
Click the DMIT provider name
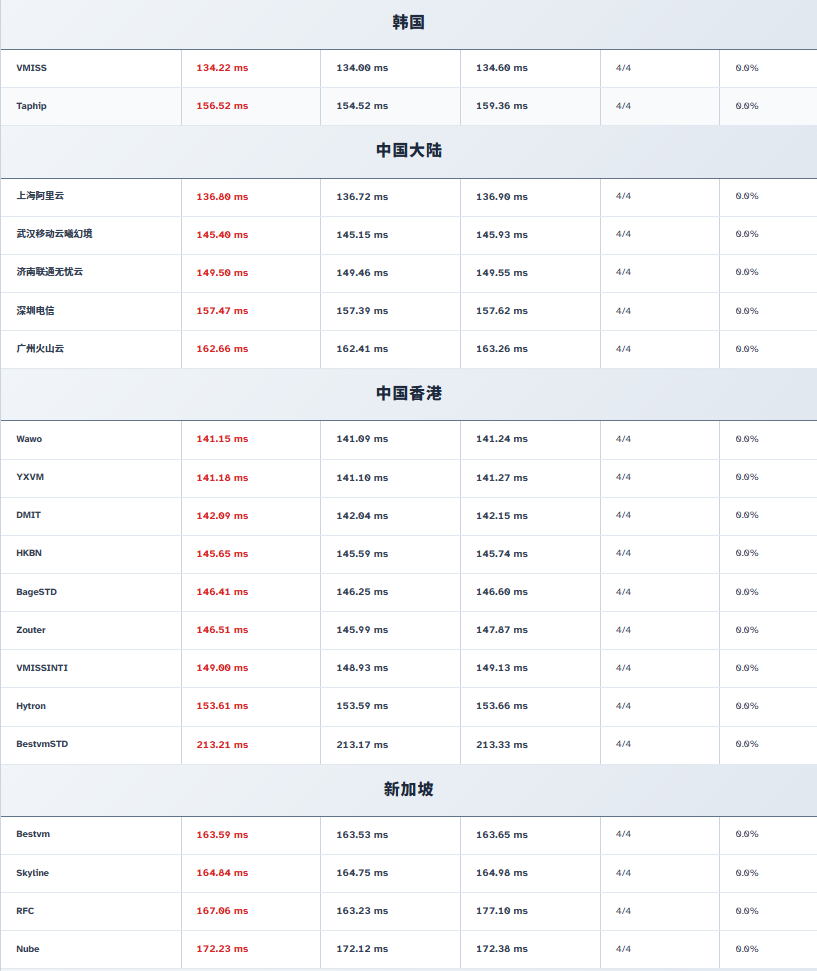(x=29, y=515)
